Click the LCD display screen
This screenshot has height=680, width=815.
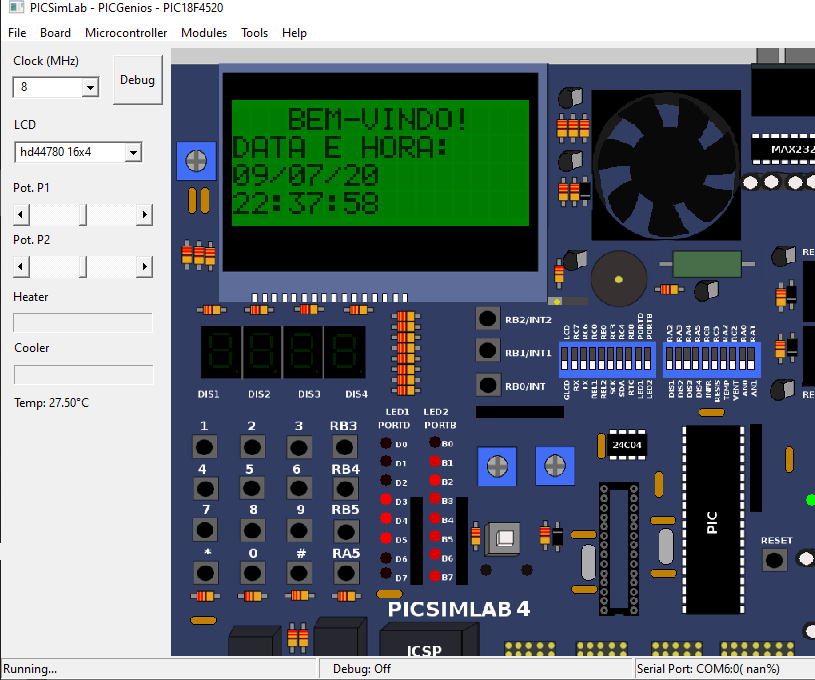point(380,163)
